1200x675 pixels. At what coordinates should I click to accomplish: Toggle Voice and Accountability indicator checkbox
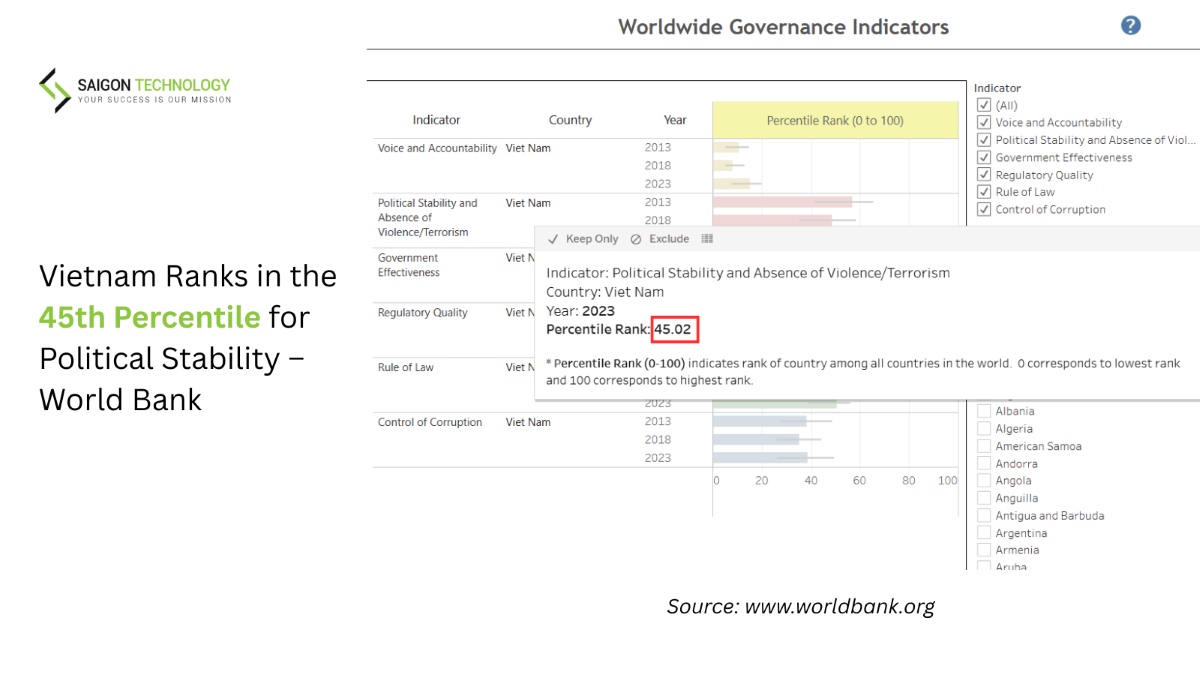(x=983, y=122)
